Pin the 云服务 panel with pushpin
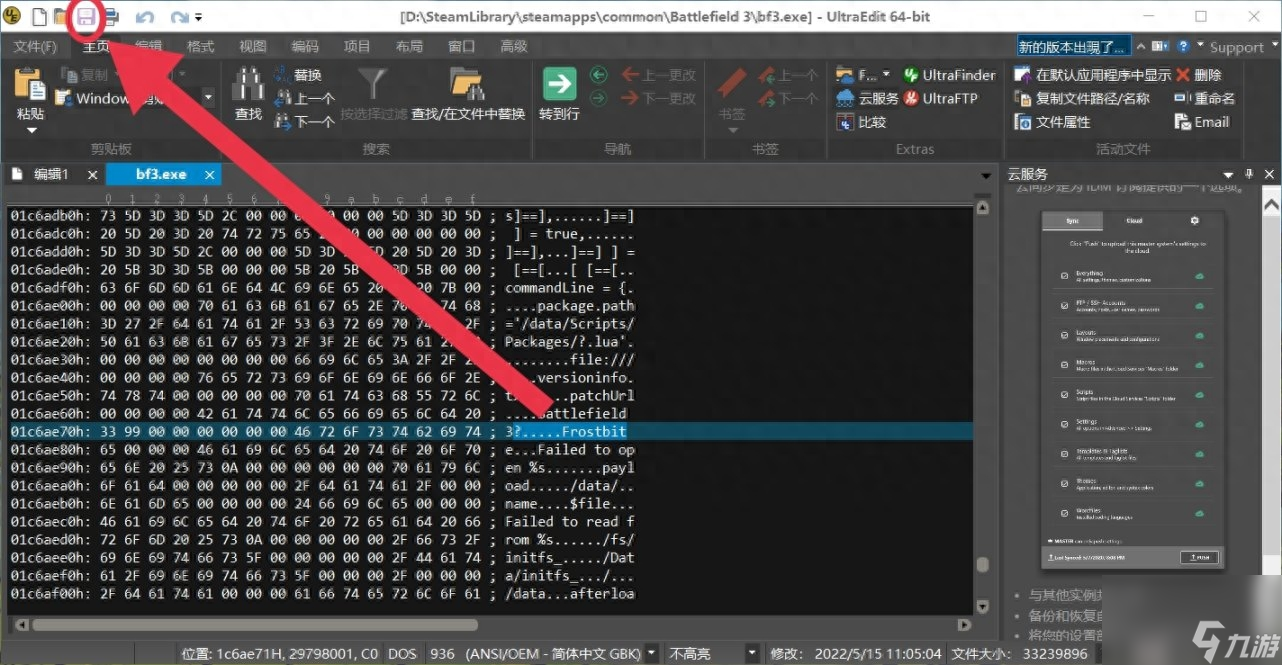The width and height of the screenshot is (1282, 665). [1250, 175]
